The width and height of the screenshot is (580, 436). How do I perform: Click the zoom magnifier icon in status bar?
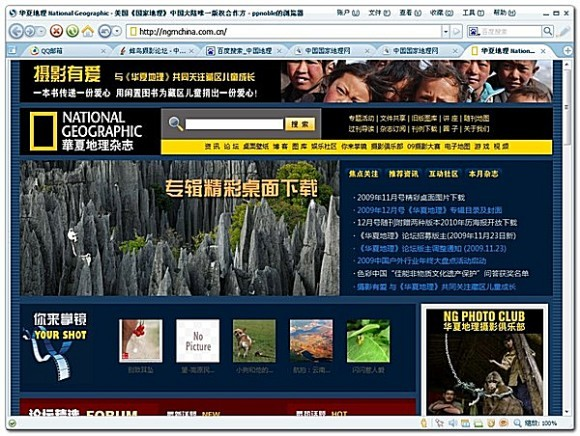coord(517,423)
